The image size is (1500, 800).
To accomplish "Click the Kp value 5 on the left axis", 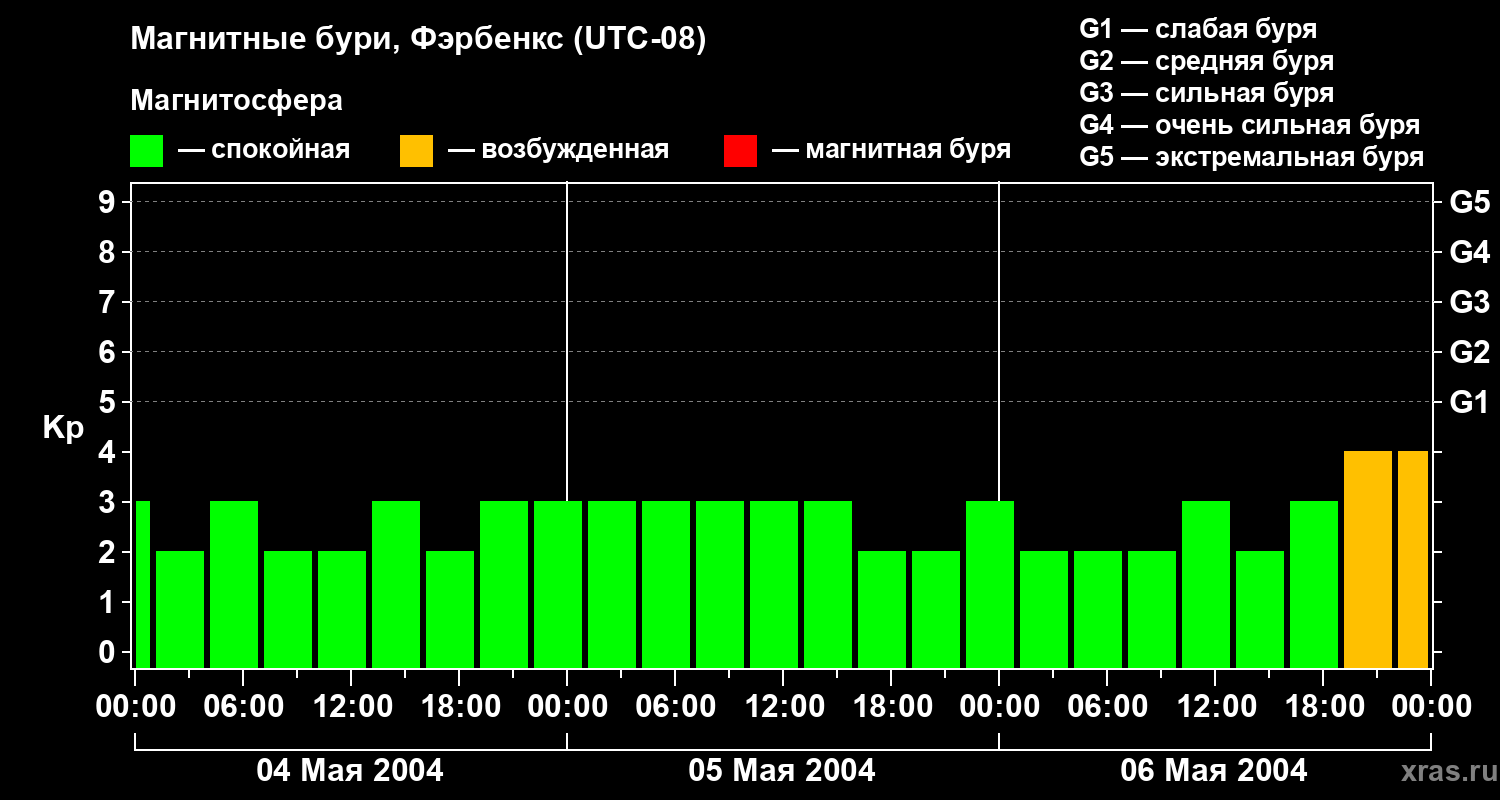I will click(108, 402).
